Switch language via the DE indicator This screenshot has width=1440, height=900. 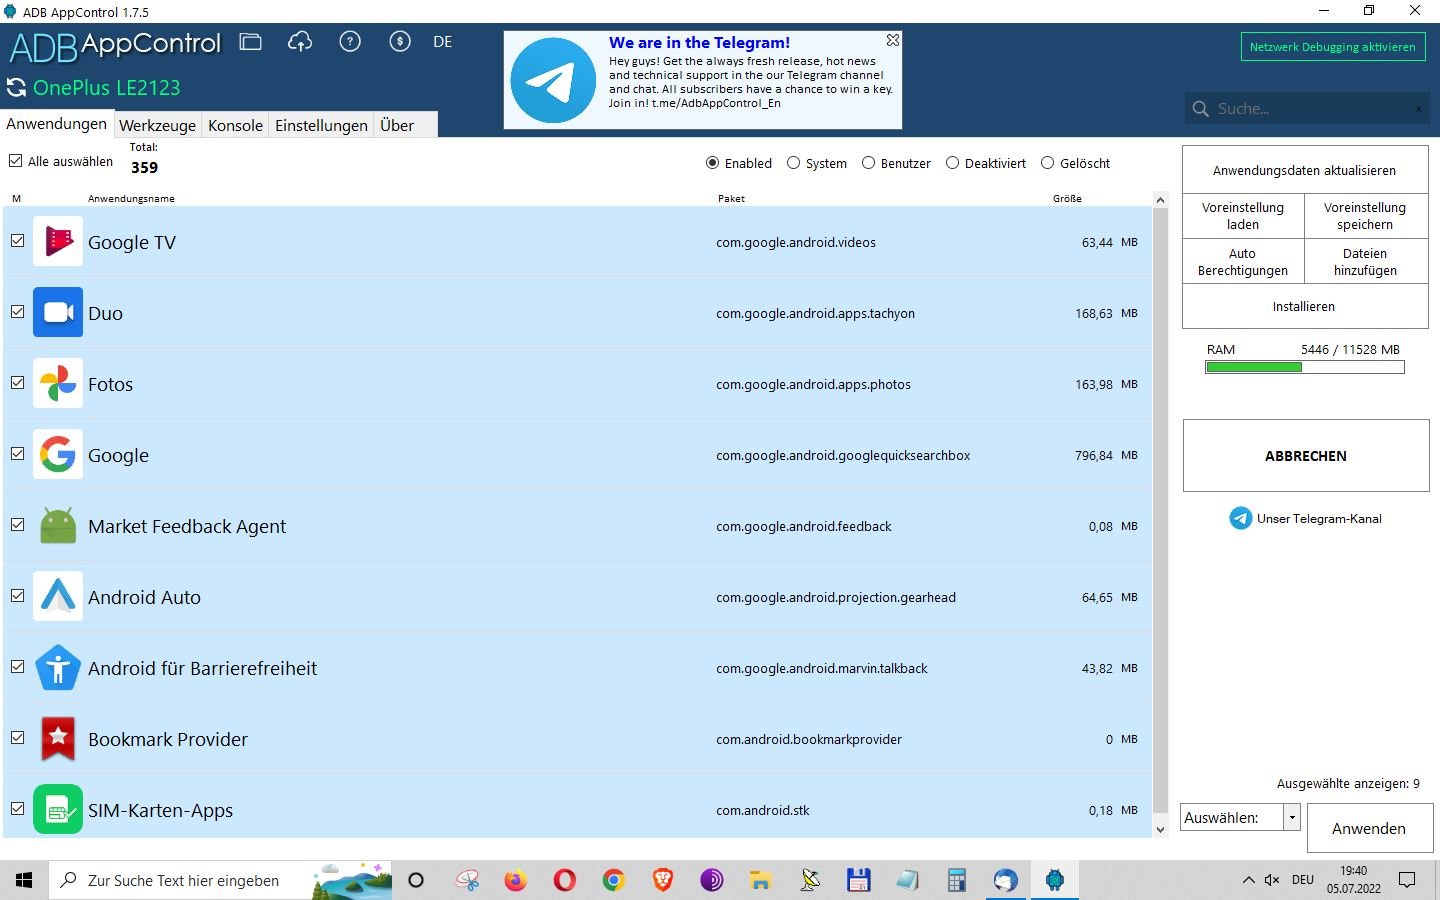pyautogui.click(x=443, y=42)
